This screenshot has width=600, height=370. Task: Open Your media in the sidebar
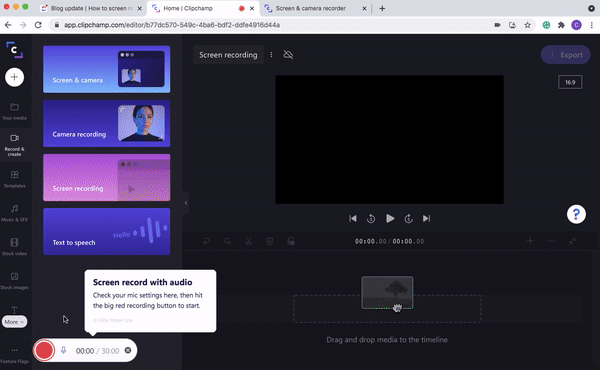pos(15,111)
